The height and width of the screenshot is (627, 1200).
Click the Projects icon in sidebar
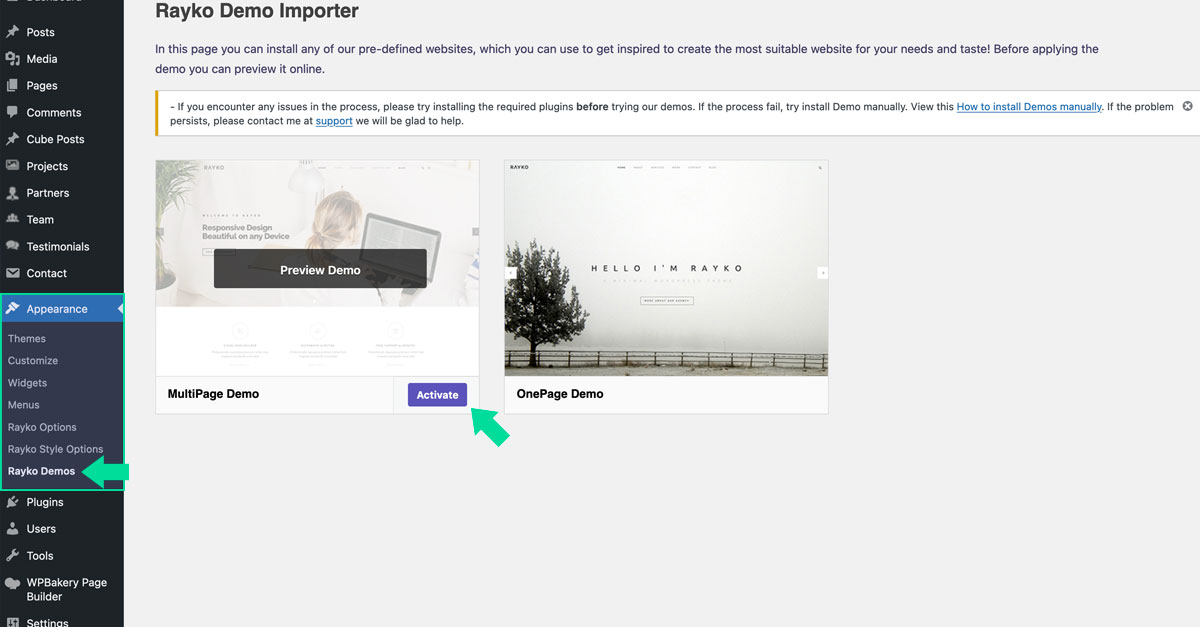click(12, 166)
